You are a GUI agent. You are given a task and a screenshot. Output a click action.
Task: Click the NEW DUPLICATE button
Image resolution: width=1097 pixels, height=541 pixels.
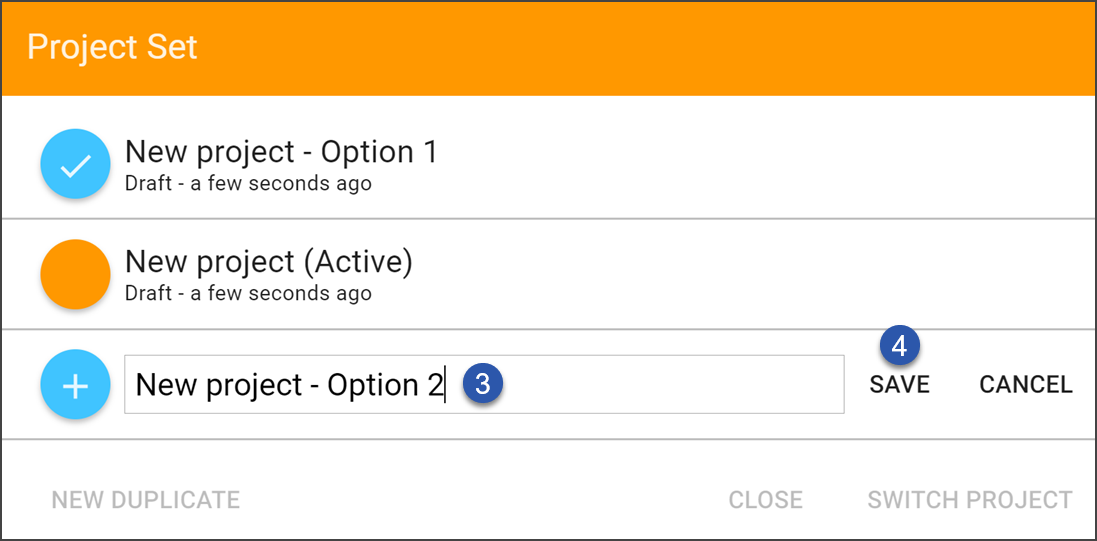click(x=146, y=500)
